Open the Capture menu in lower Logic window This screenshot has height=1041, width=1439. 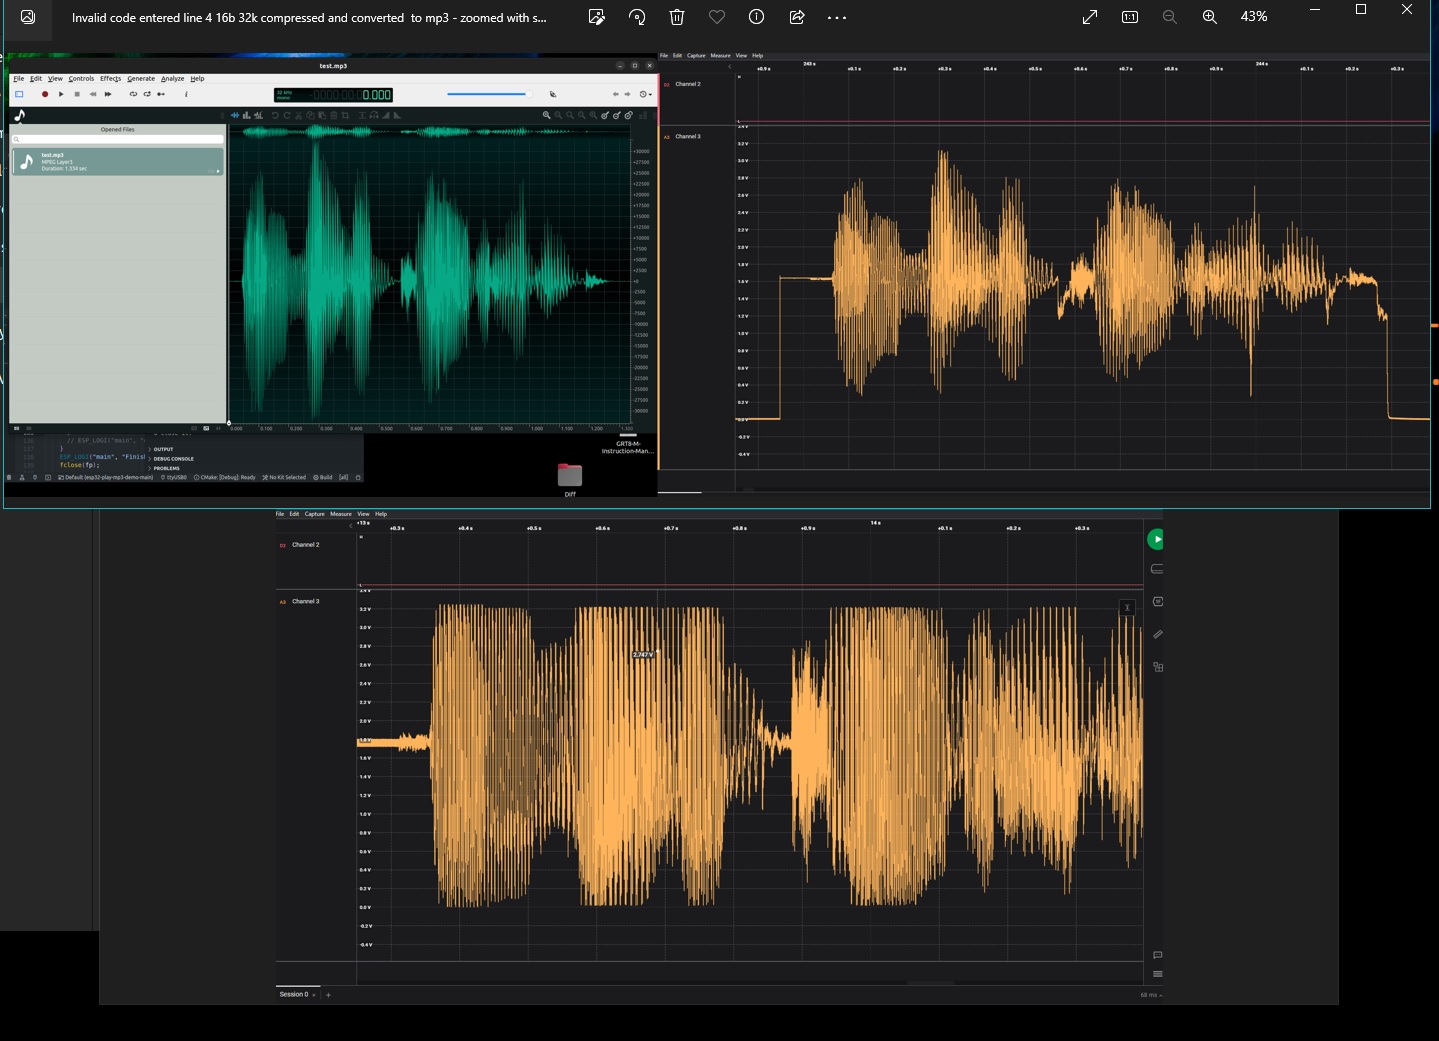[x=314, y=514]
